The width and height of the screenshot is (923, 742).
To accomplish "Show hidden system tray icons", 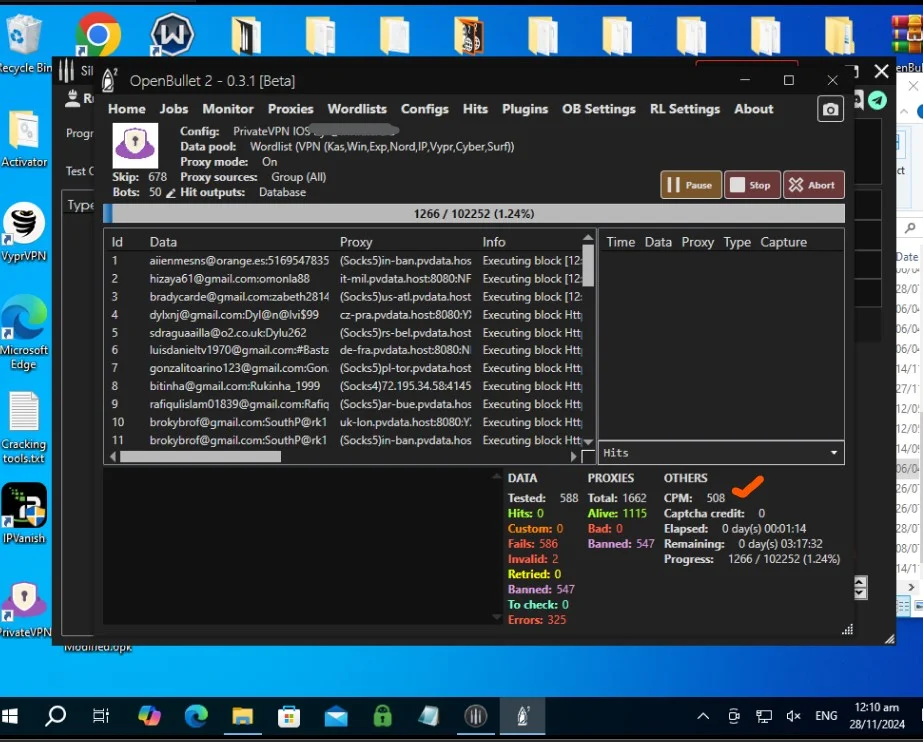I will [703, 716].
